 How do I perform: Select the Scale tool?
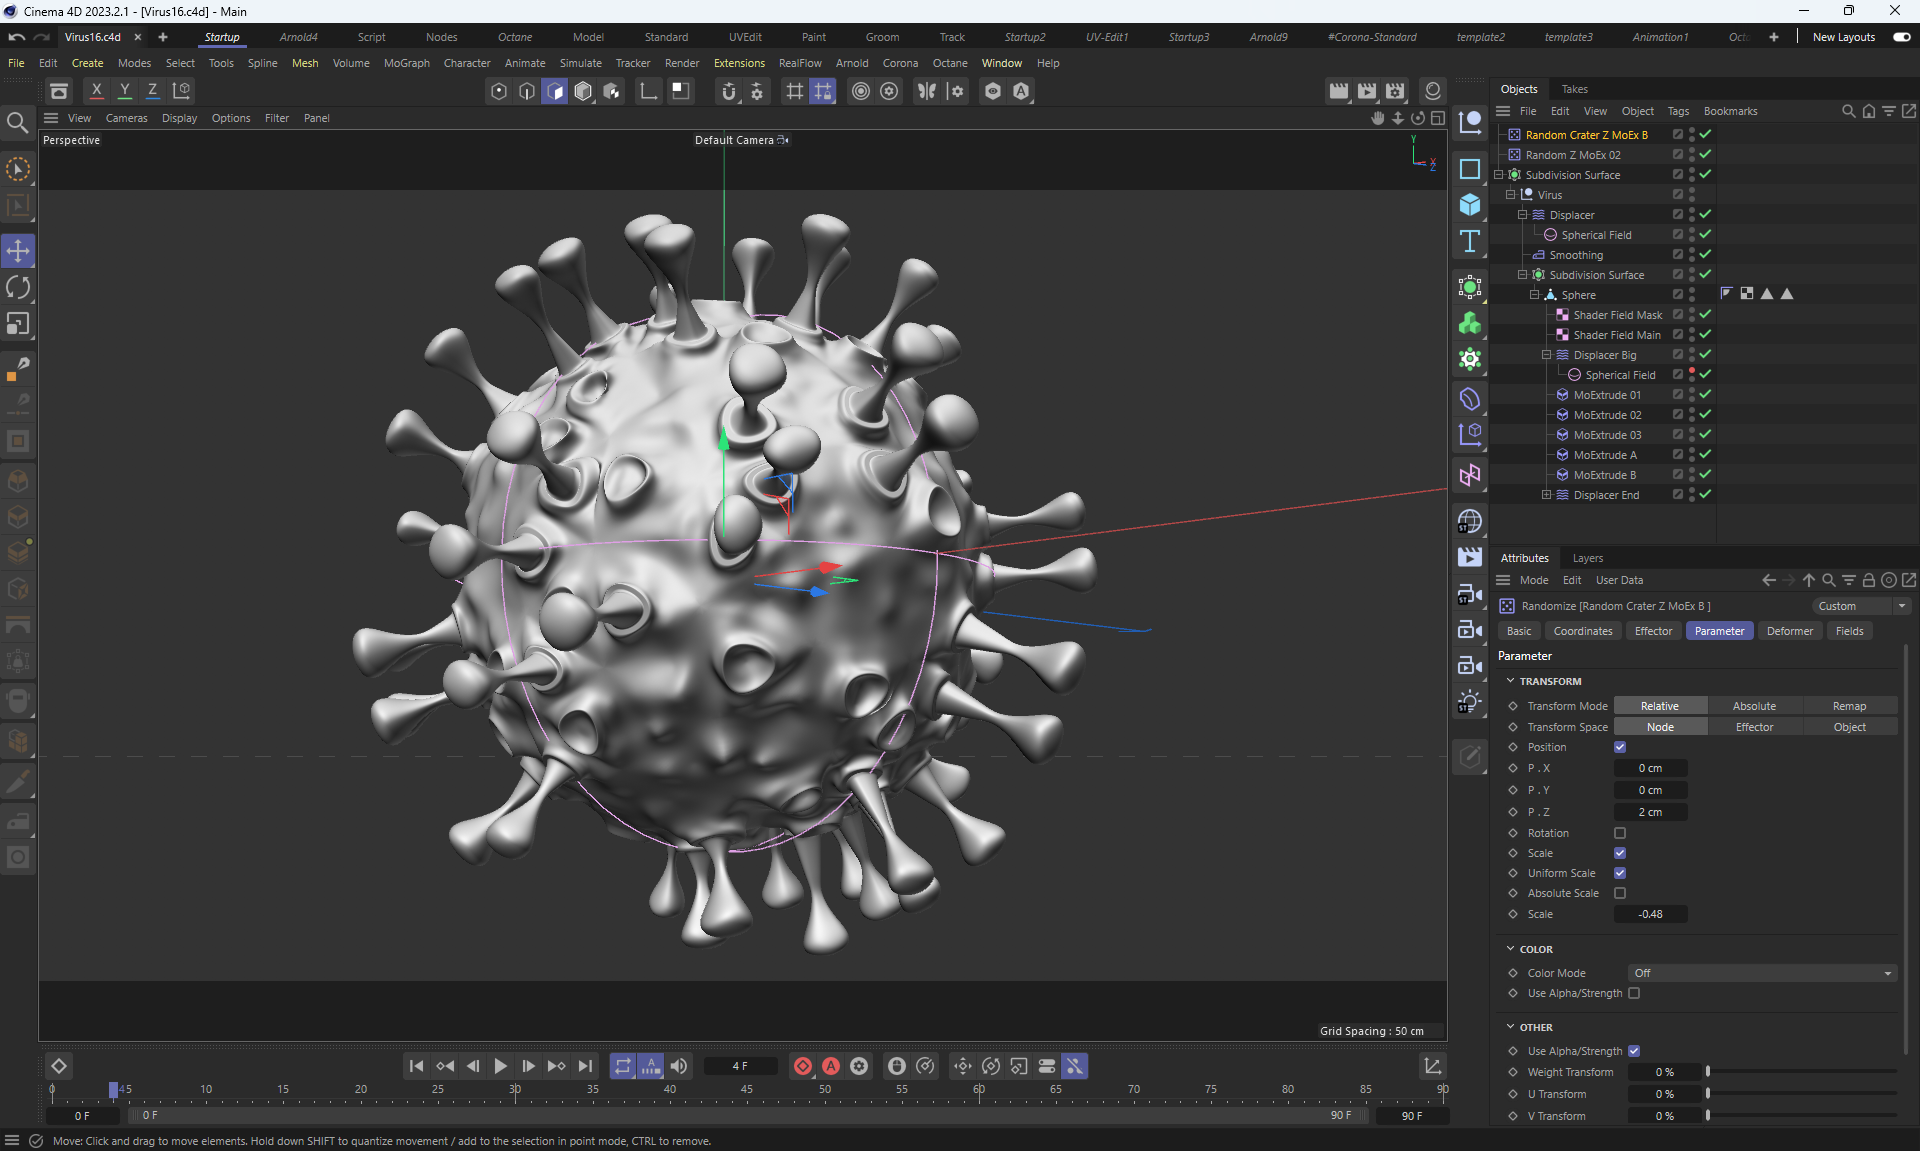point(18,324)
